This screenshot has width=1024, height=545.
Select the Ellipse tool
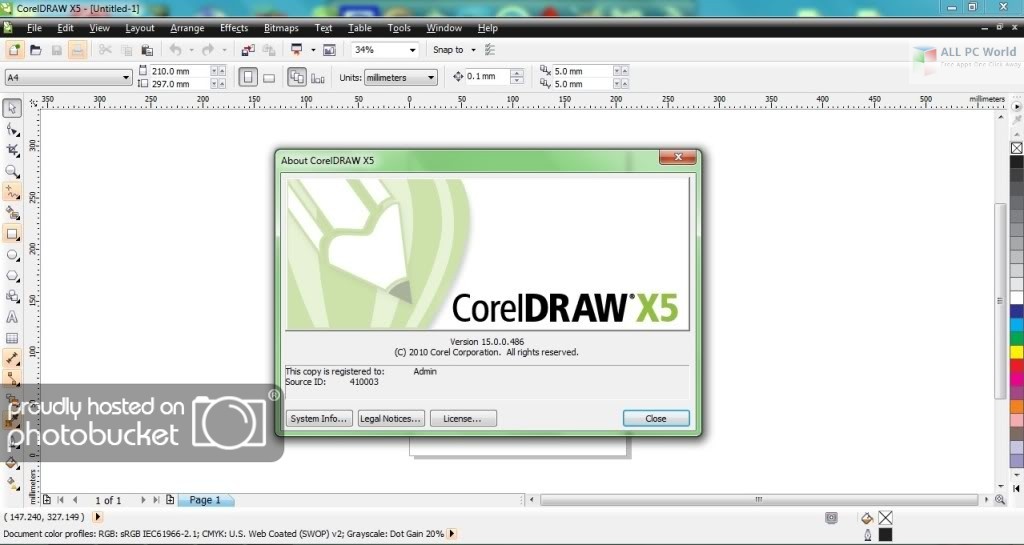(12, 255)
